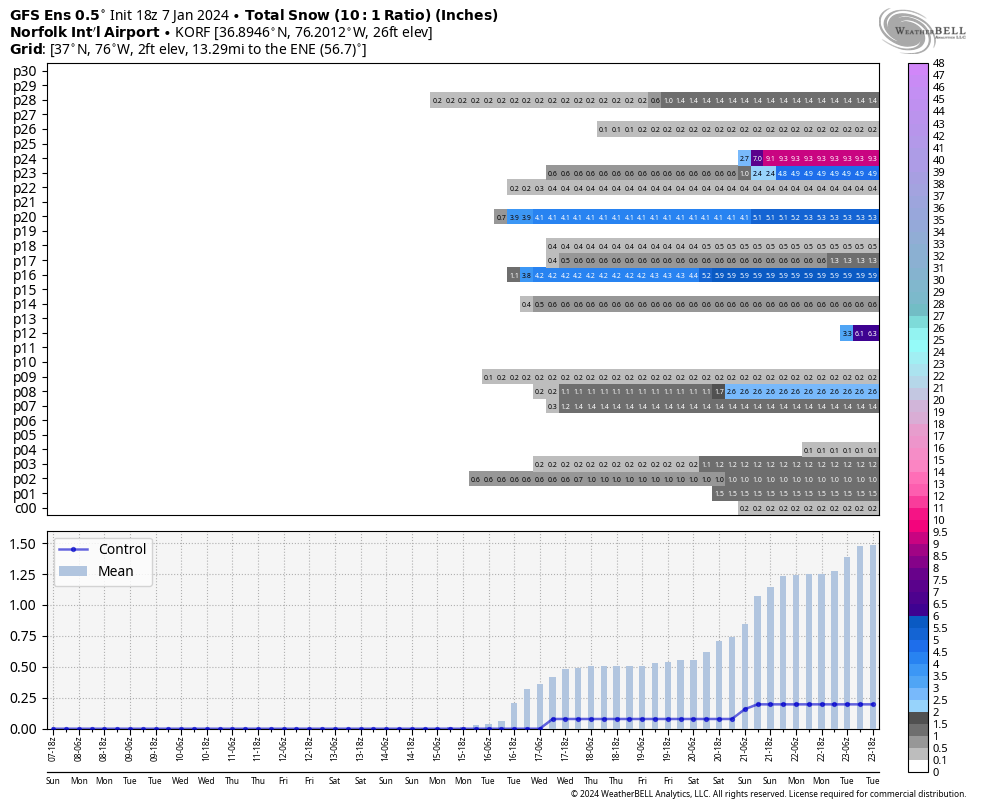984x808 pixels.
Task: Click ensemble member label p24
Action: (x=25, y=159)
